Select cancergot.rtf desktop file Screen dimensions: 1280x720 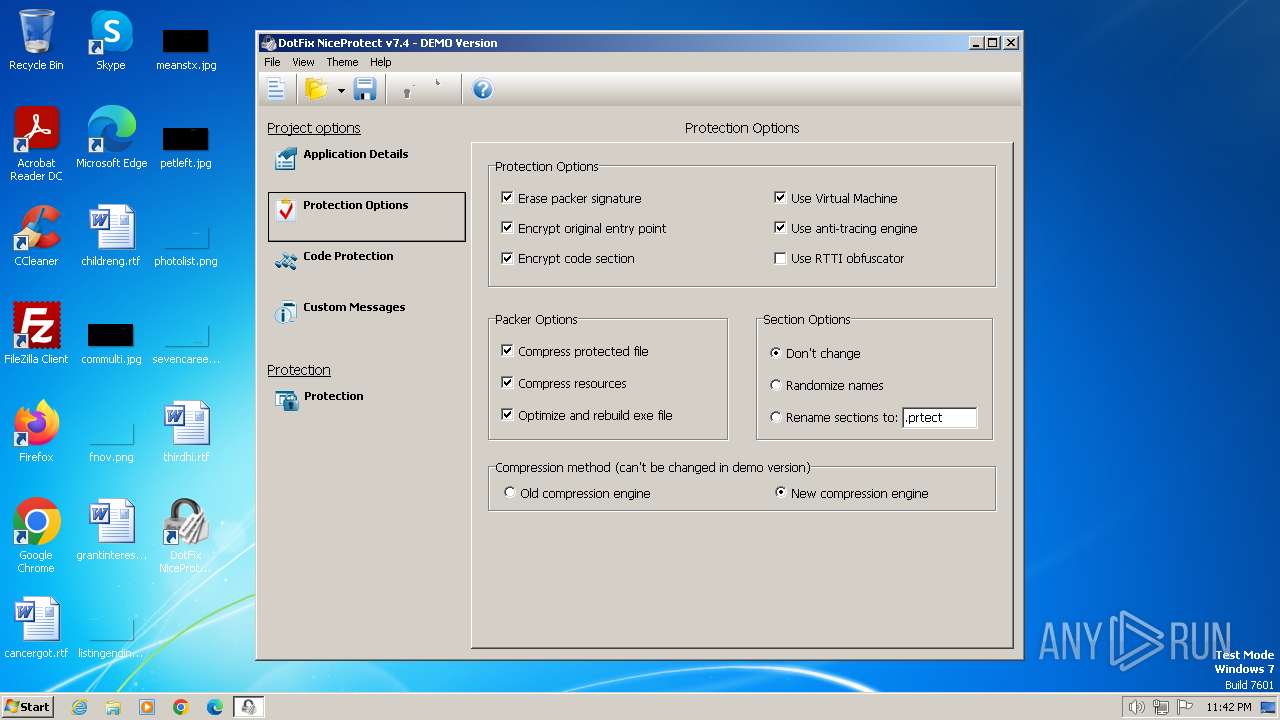point(36,628)
